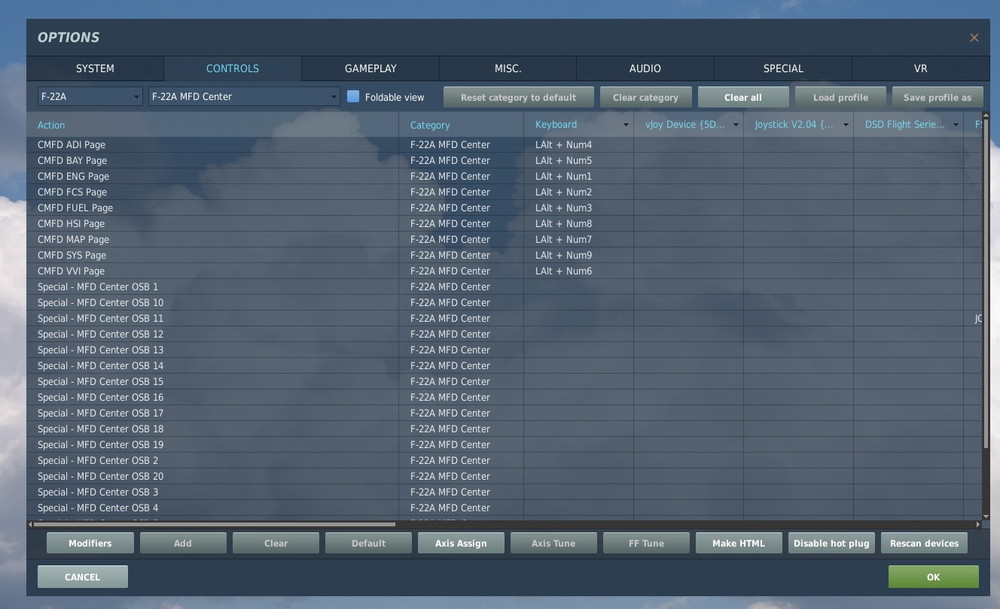Screen dimensions: 1000x609
Task: Open the F-22A MFD Center category dropdown
Action: [x=243, y=96]
